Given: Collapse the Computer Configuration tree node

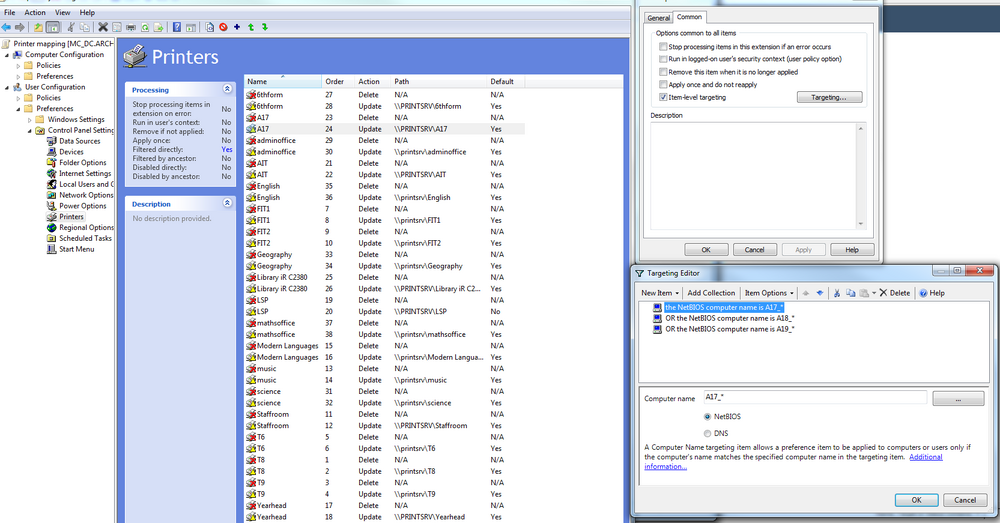Looking at the screenshot, I should 8,55.
